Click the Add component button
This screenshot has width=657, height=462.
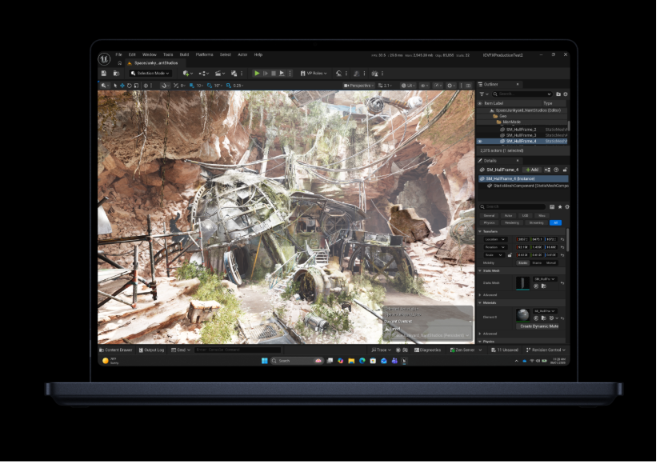coord(532,170)
